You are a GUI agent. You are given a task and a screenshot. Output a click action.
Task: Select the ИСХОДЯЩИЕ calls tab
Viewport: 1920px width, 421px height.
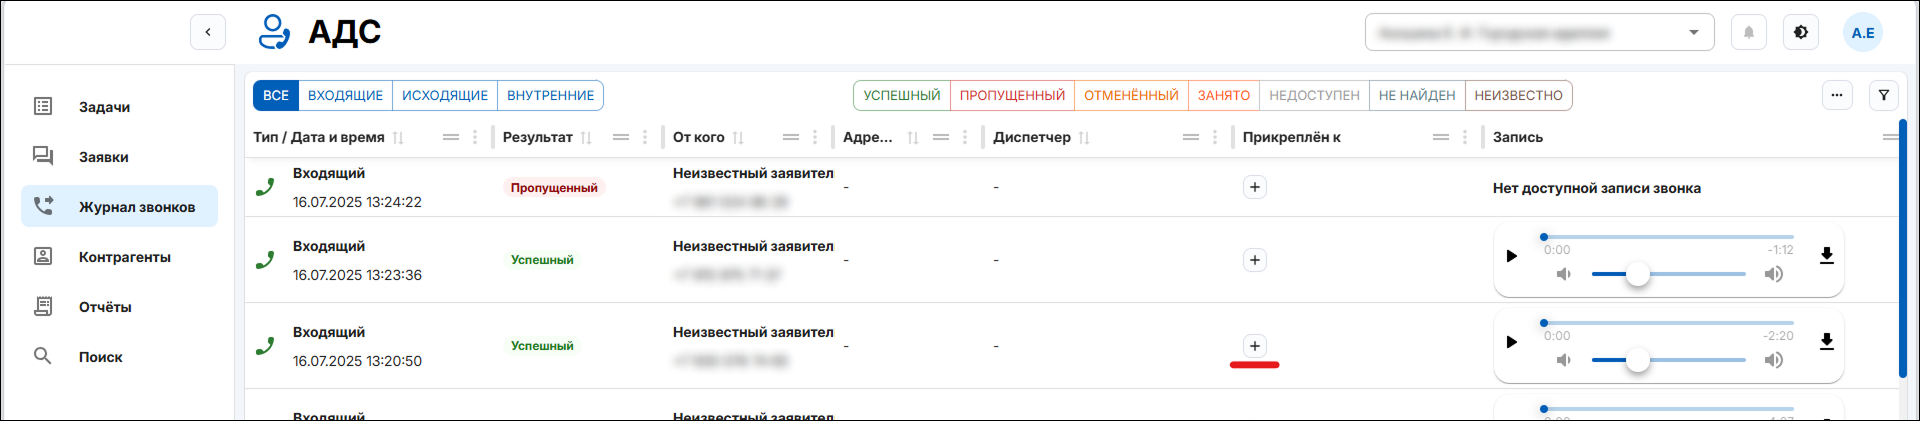coord(445,96)
